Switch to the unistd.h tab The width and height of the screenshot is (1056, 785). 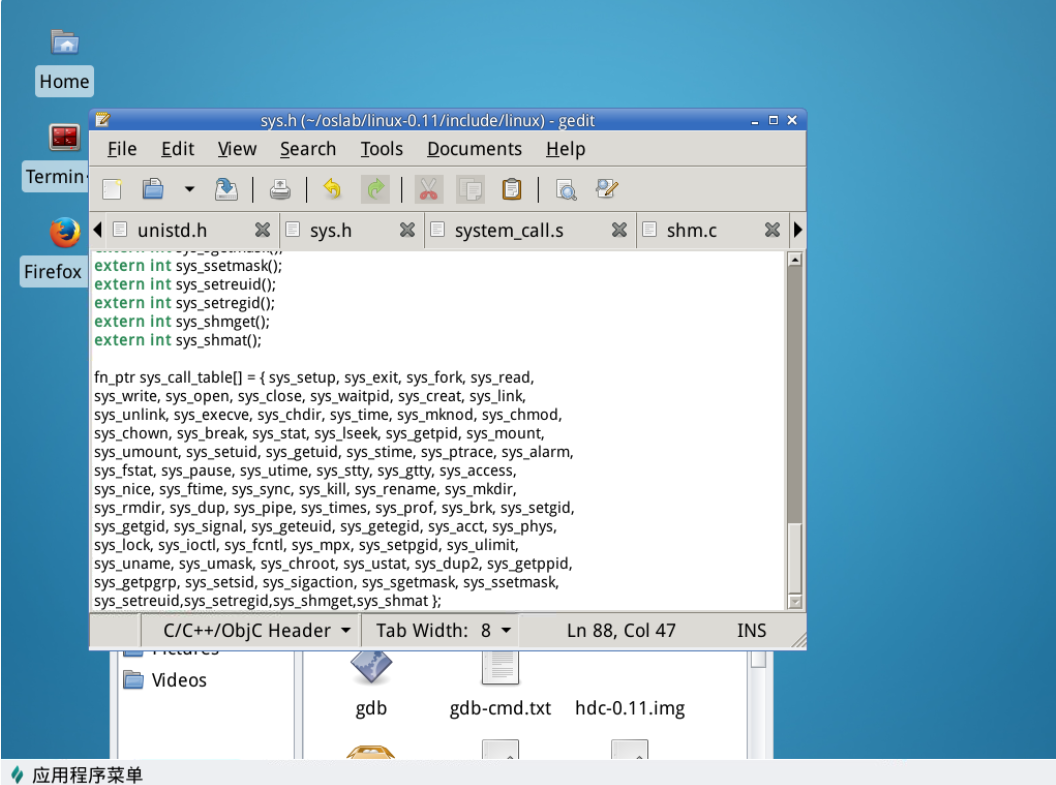[171, 231]
